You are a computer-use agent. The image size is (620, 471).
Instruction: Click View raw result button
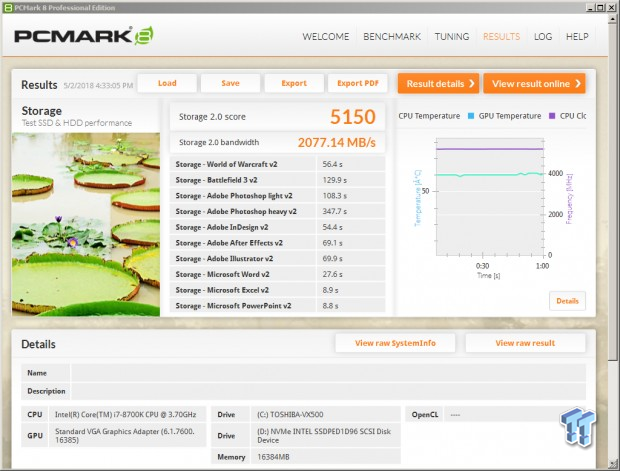click(525, 343)
